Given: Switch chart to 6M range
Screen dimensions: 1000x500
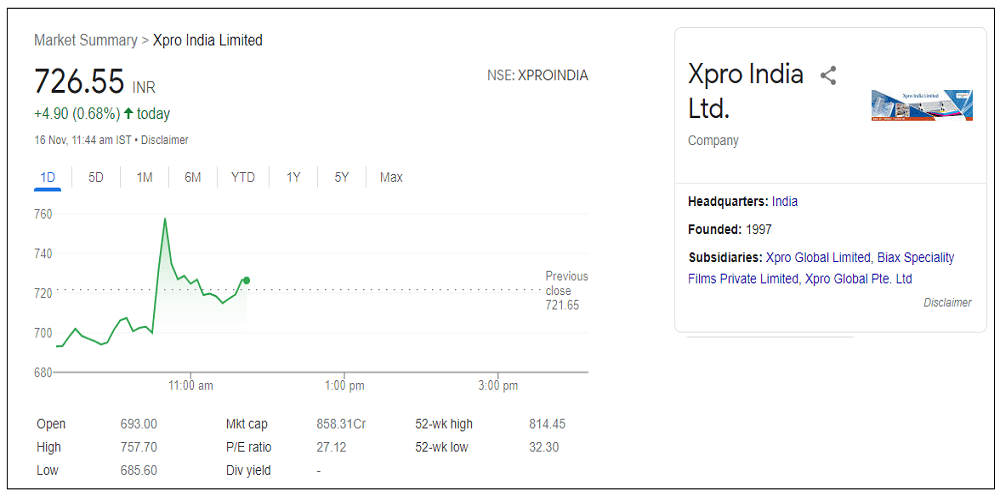Looking at the screenshot, I should 193,177.
